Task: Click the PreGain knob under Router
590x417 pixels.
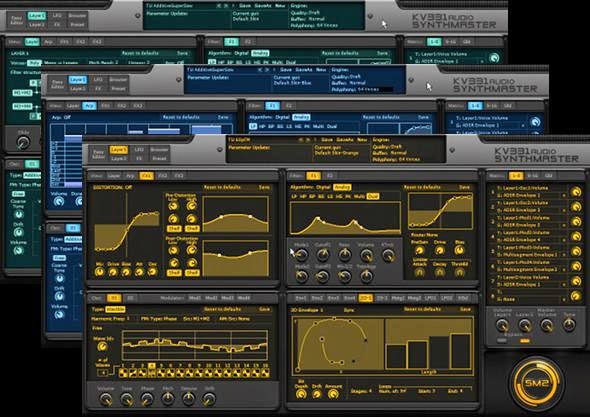Action: point(419,250)
